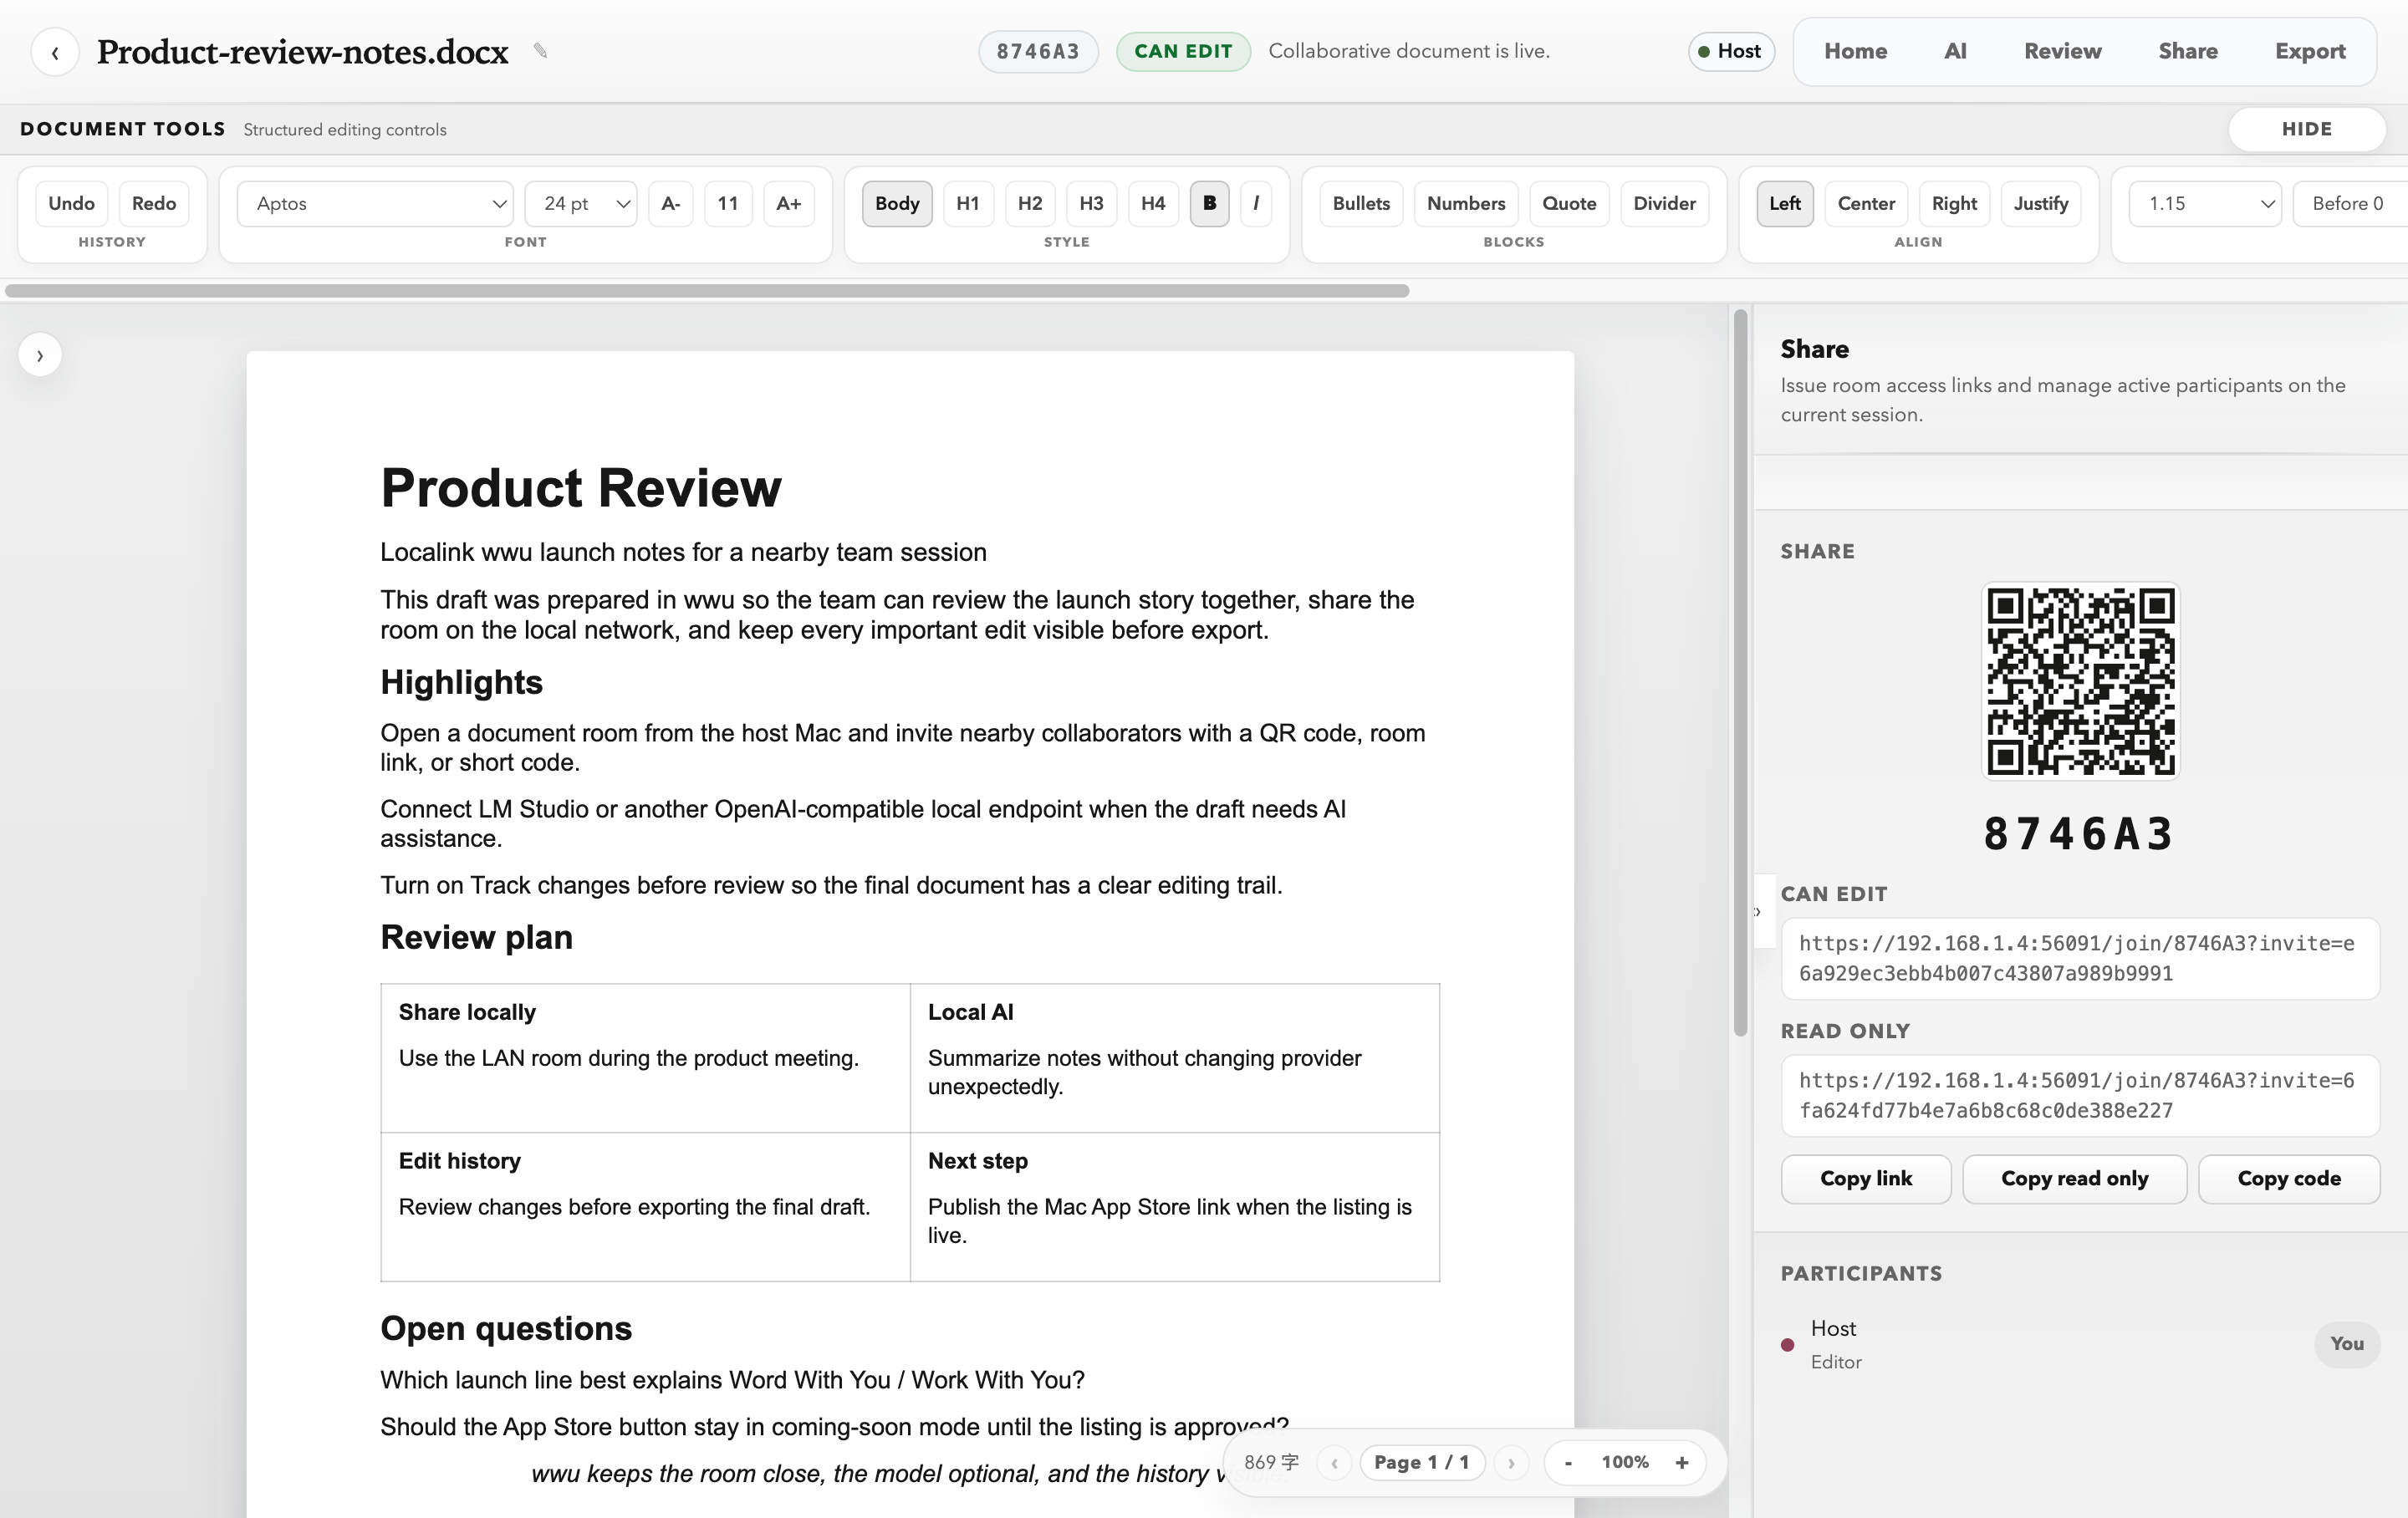Align text Center
The height and width of the screenshot is (1518, 2408).
click(x=1866, y=203)
